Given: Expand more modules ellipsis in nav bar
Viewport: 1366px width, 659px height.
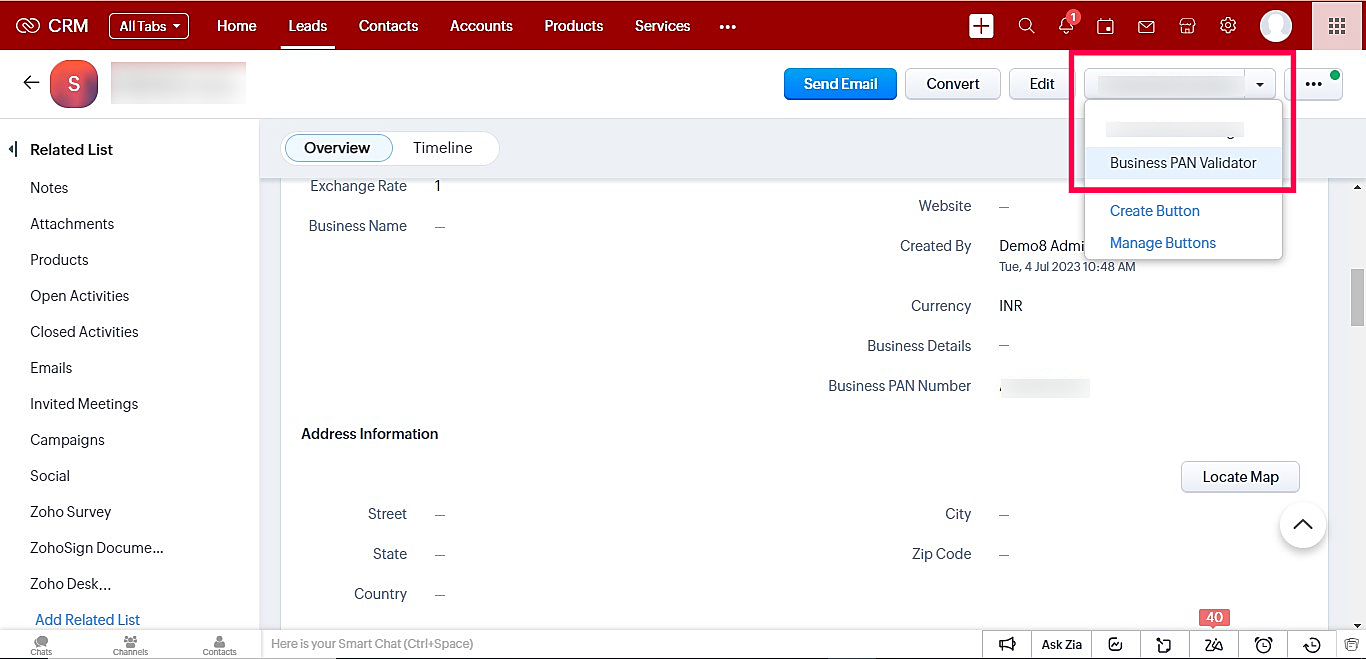Looking at the screenshot, I should tap(728, 27).
